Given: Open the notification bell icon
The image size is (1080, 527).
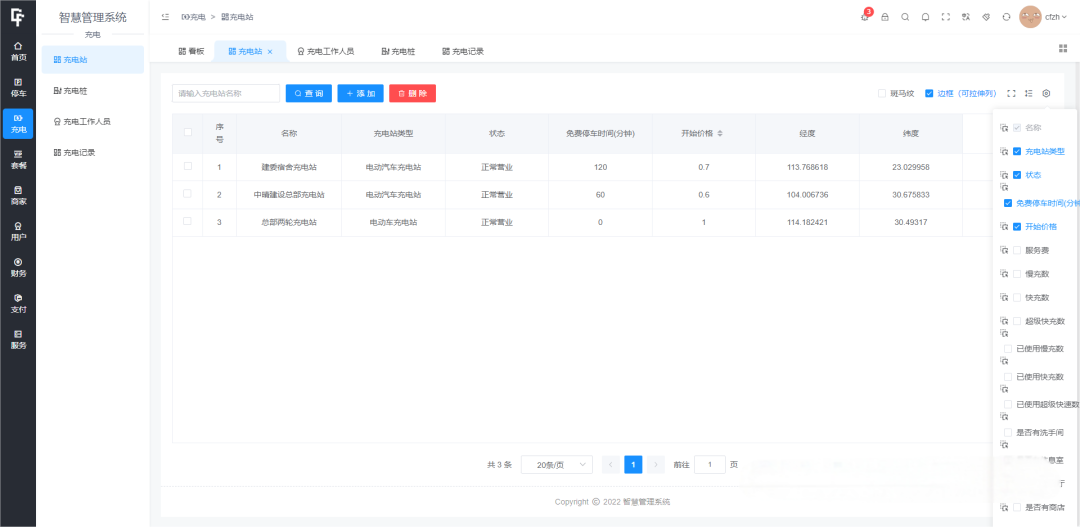Looking at the screenshot, I should (x=925, y=17).
